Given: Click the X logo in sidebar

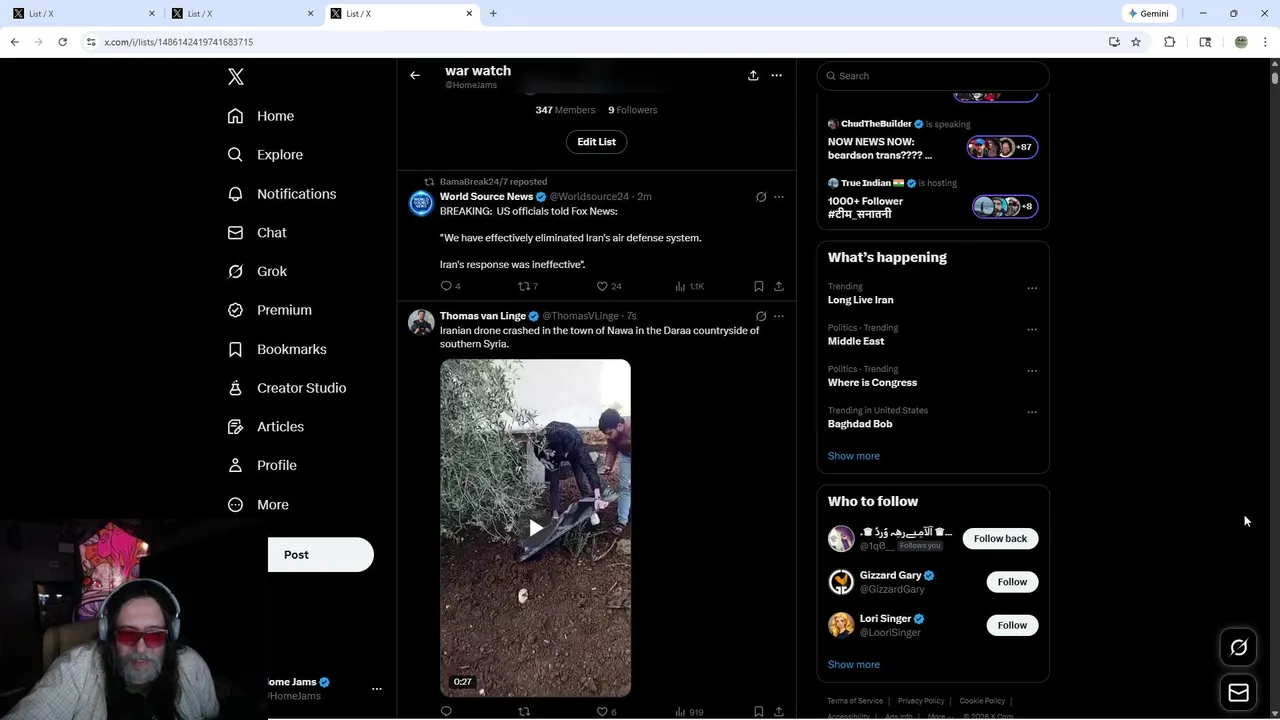Looking at the screenshot, I should pyautogui.click(x=236, y=77).
